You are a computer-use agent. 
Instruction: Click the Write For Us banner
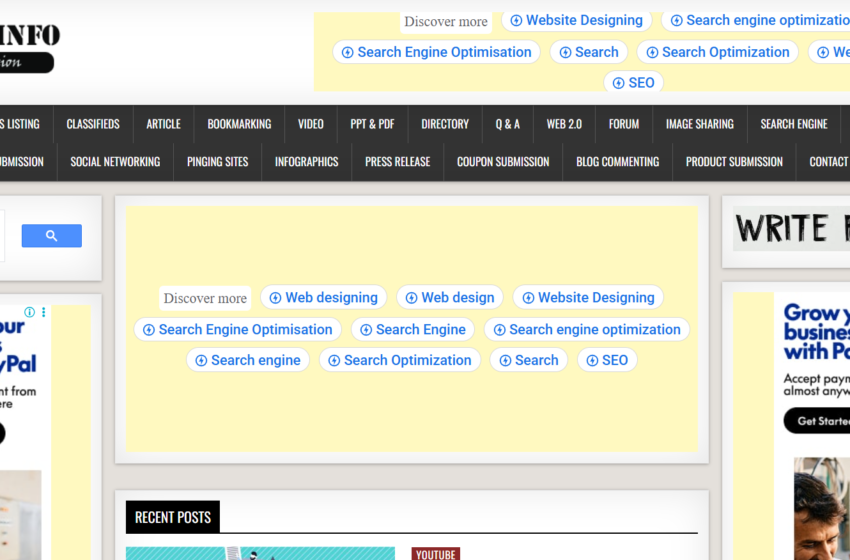[791, 229]
